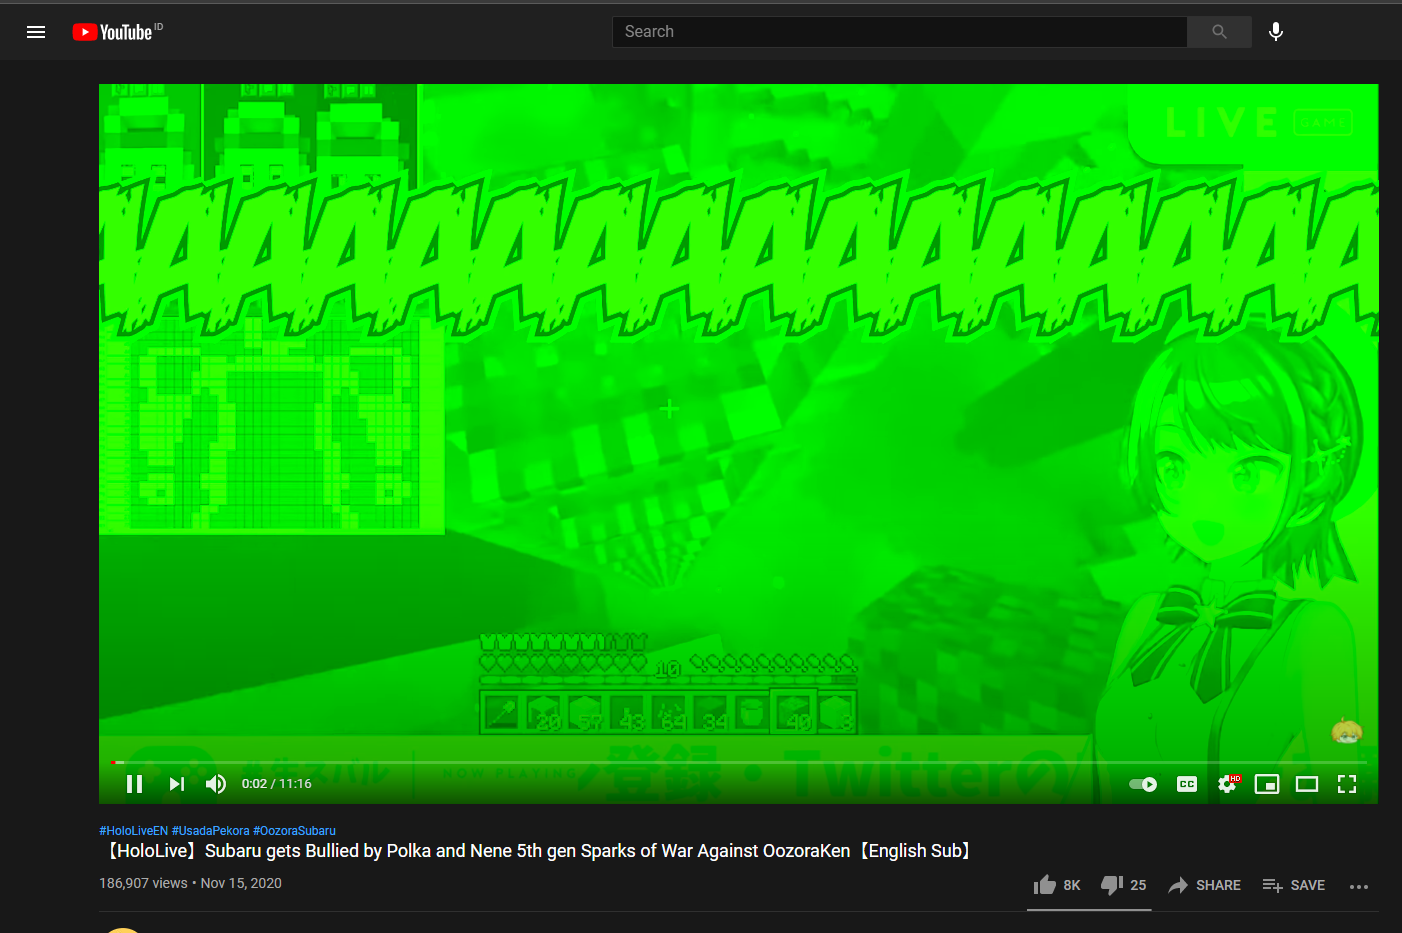Like the video with thumbs up
The image size is (1402, 933).
1057,885
